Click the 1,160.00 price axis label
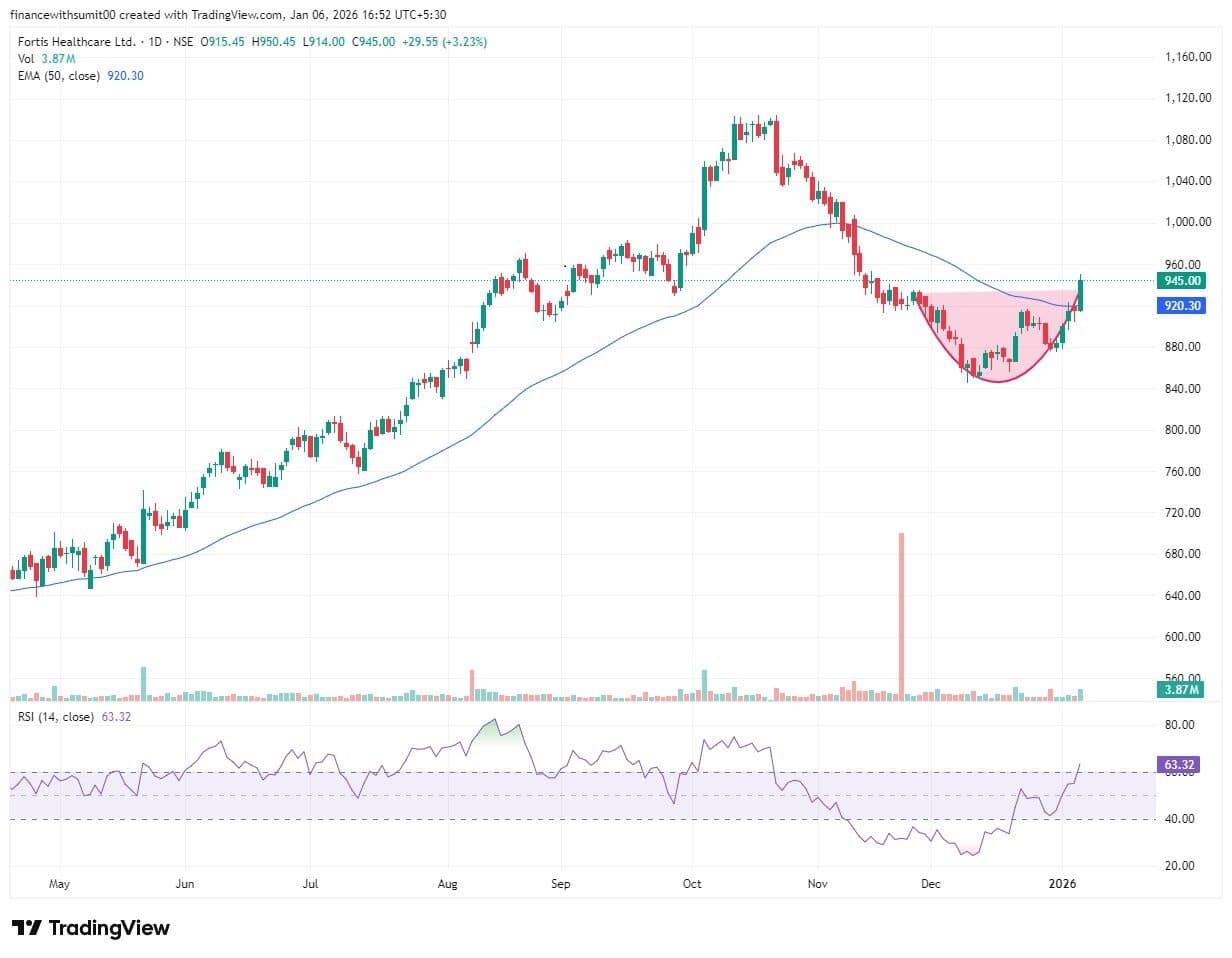This screenshot has height=958, width=1232. [x=1188, y=57]
